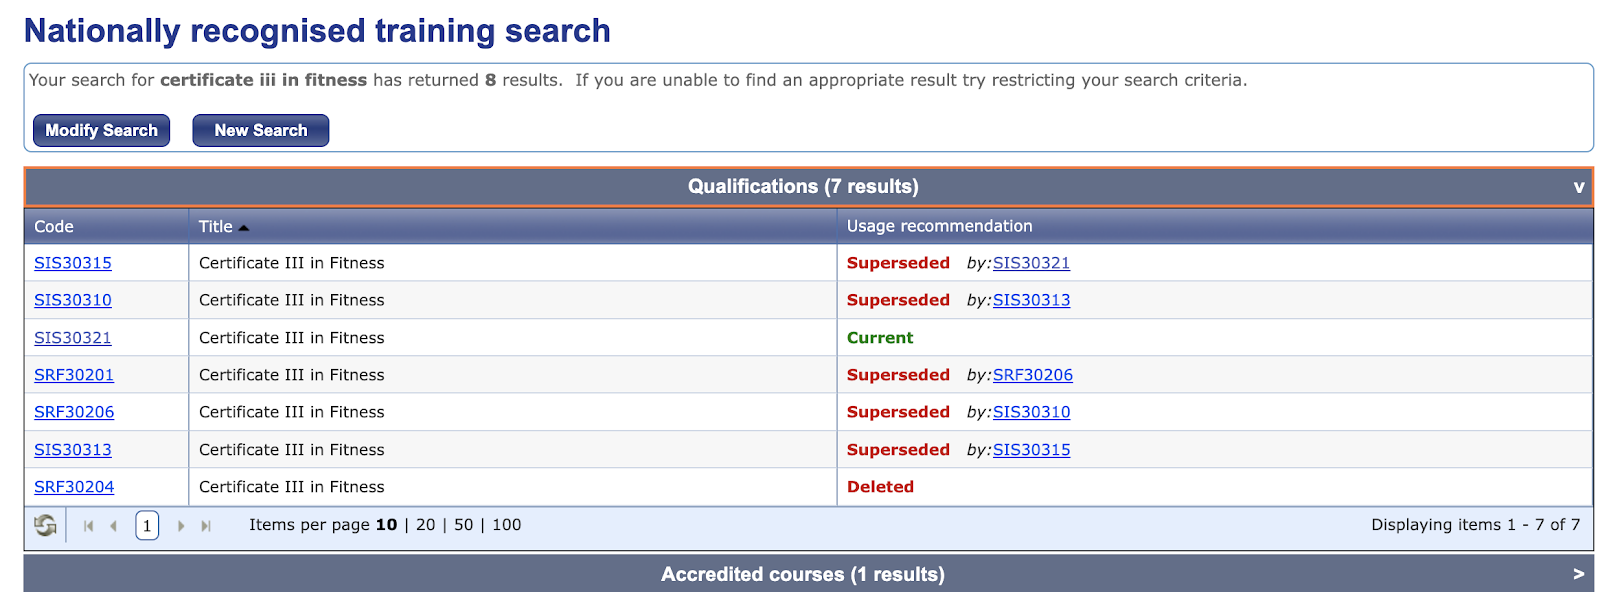The image size is (1600, 592).
Task: Open deleted qualification code SRF30204
Action: pyautogui.click(x=74, y=487)
